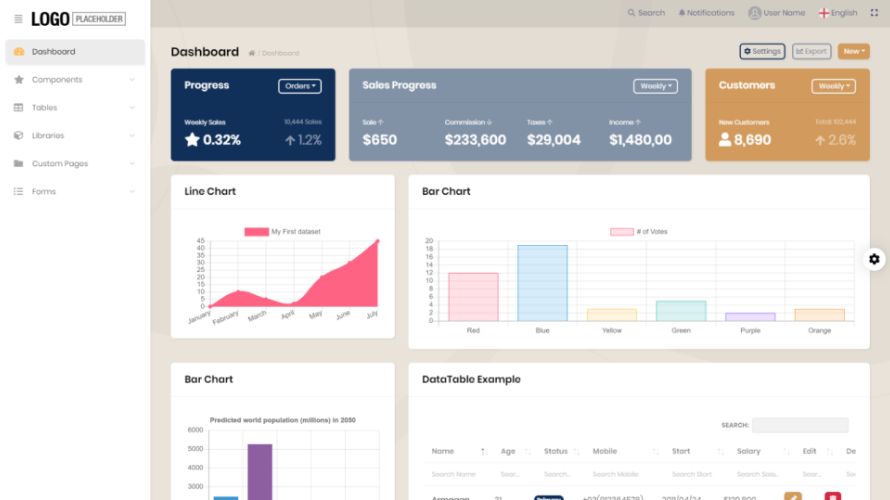Click the home icon in breadcrumb
This screenshot has height=500, width=890.
coord(252,53)
